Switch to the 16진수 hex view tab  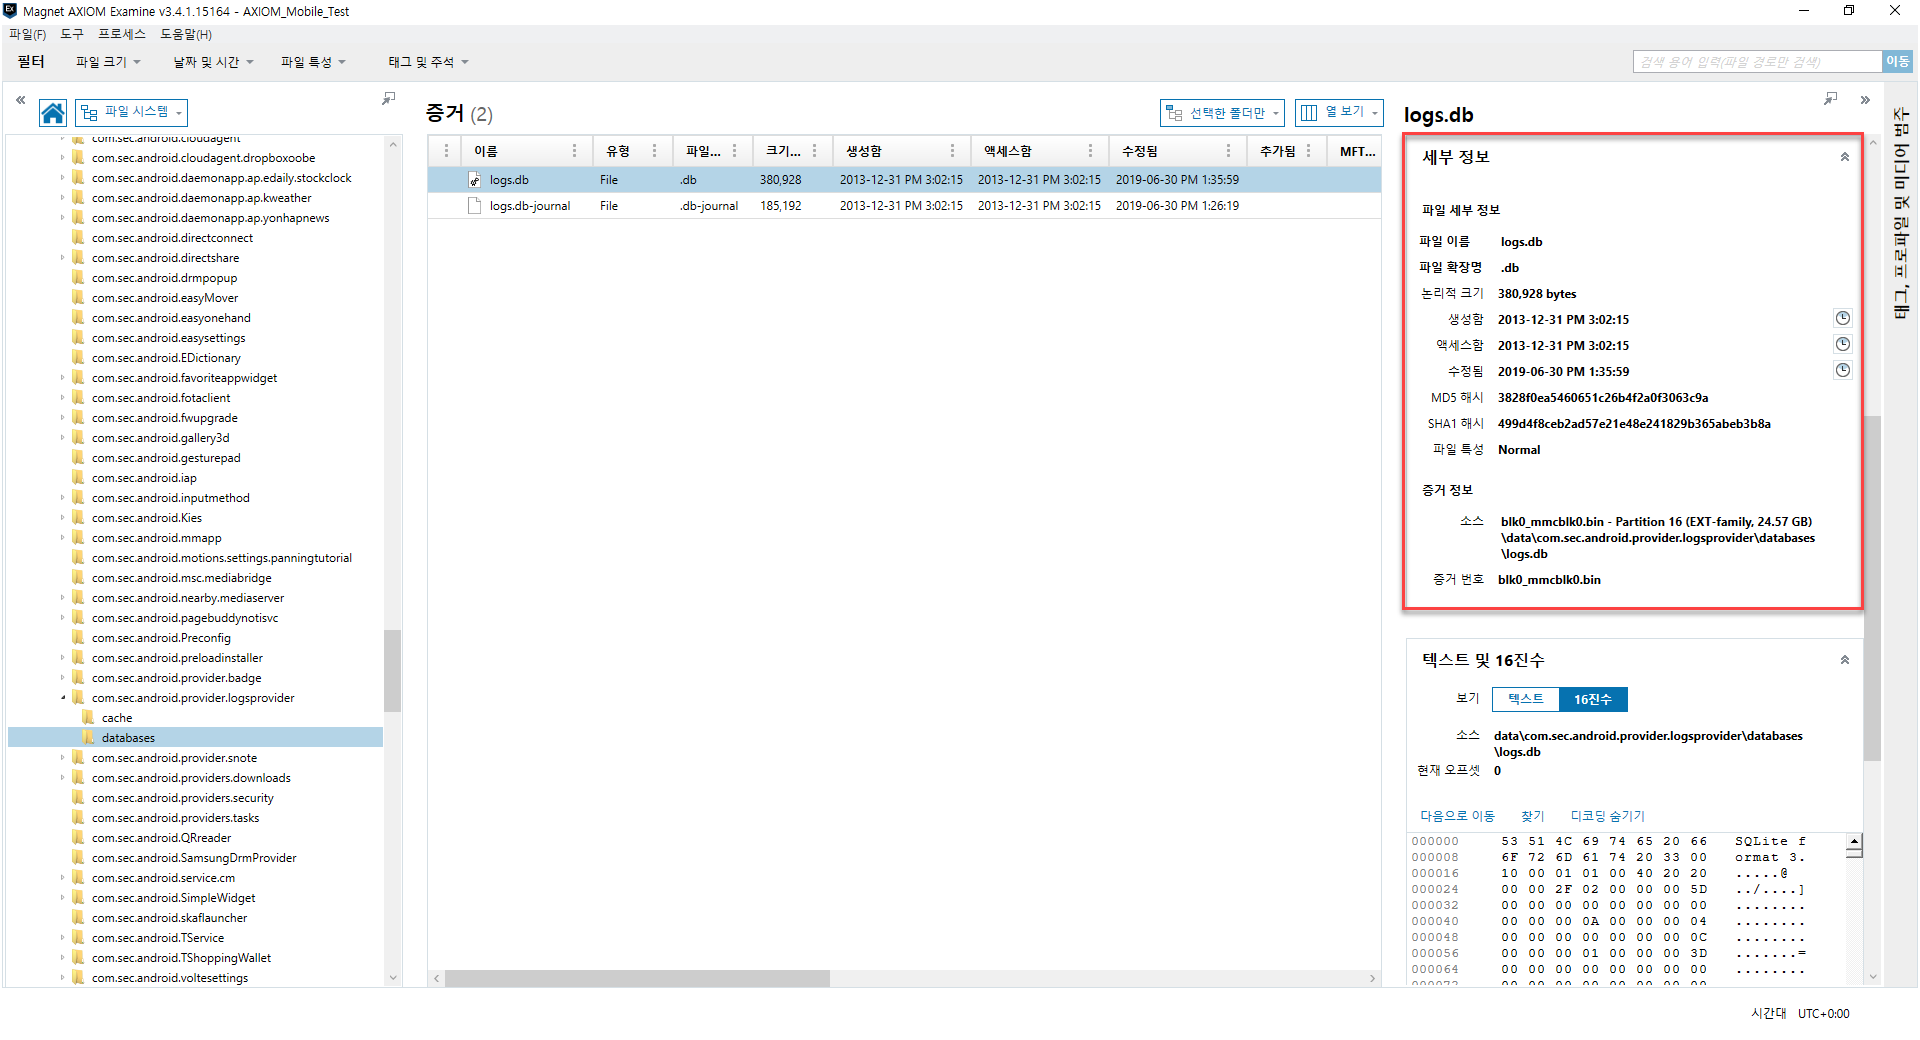click(1593, 699)
